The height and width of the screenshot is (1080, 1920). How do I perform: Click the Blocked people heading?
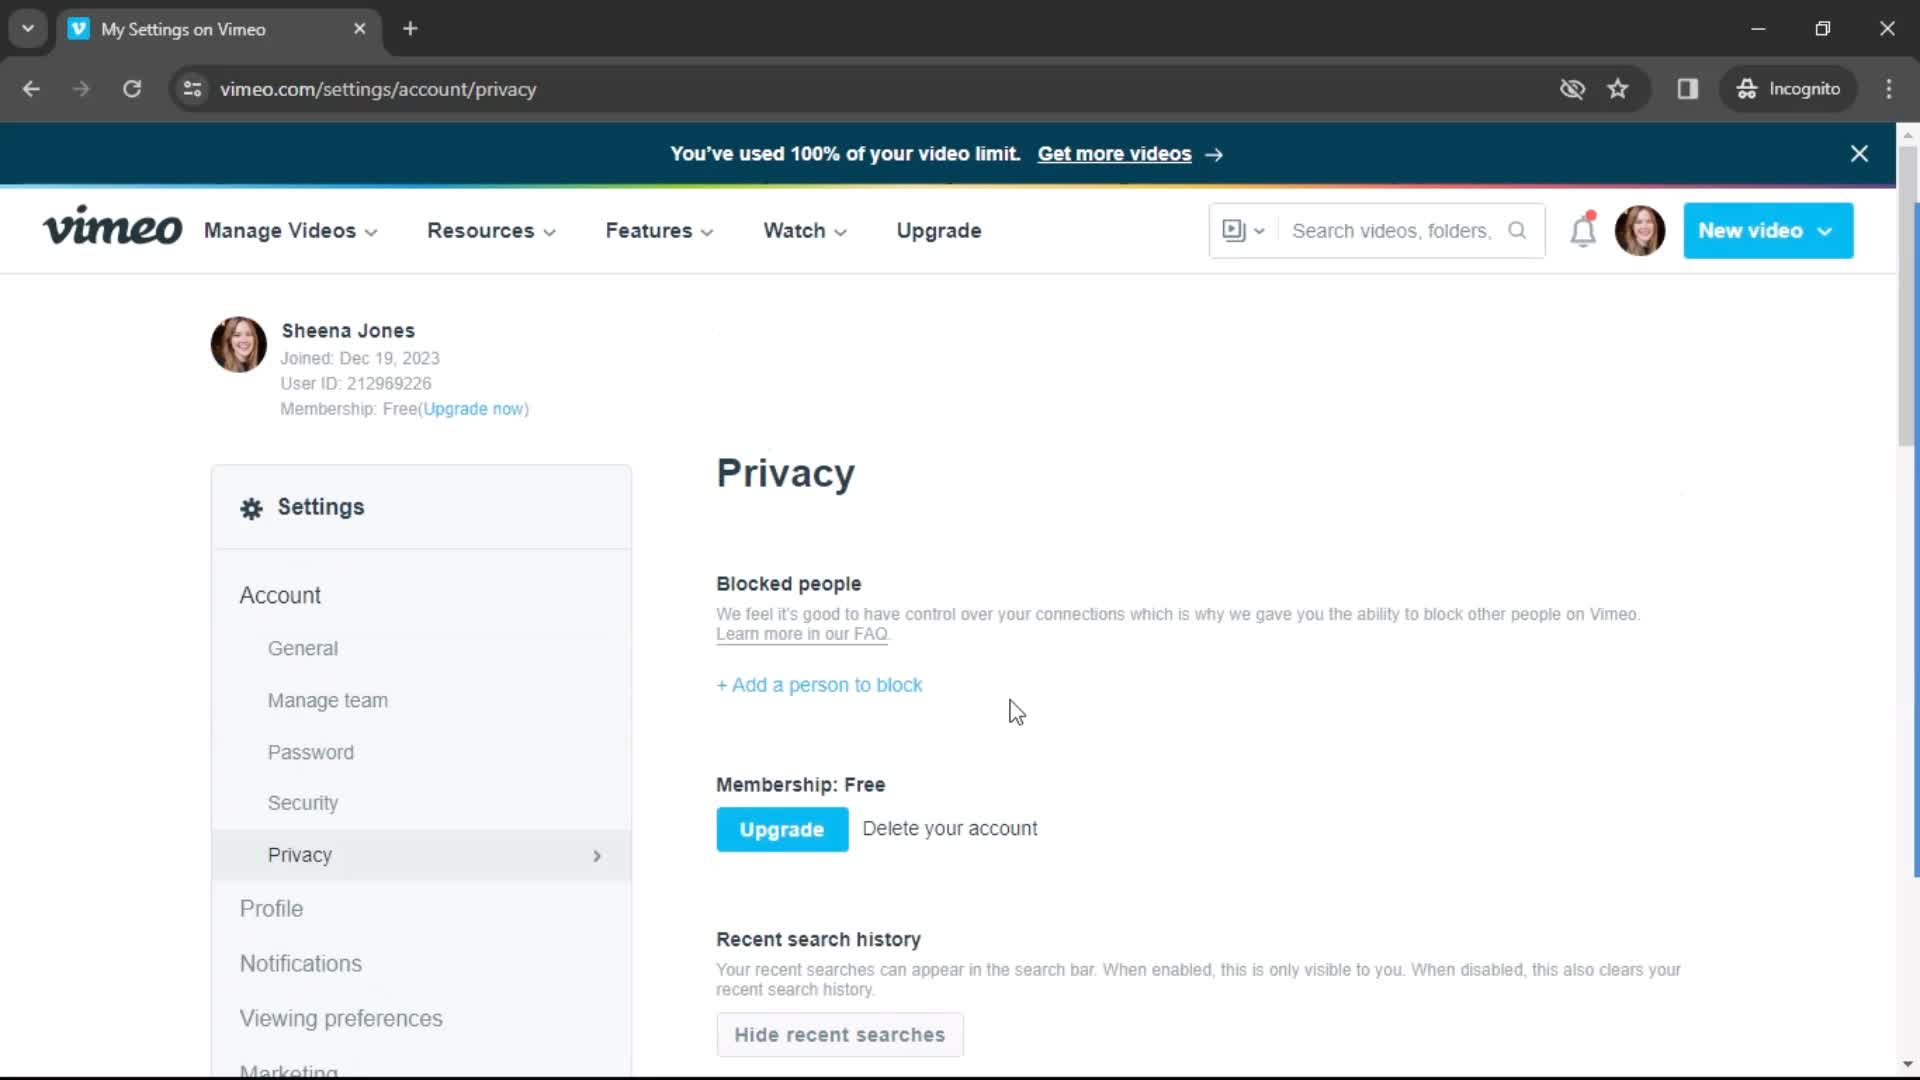tap(788, 583)
